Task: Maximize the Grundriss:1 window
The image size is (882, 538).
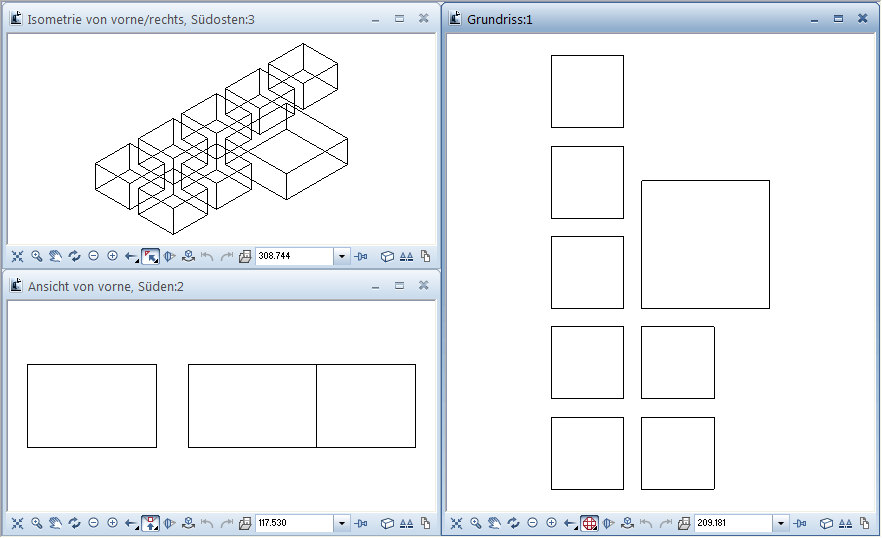Action: (x=838, y=19)
